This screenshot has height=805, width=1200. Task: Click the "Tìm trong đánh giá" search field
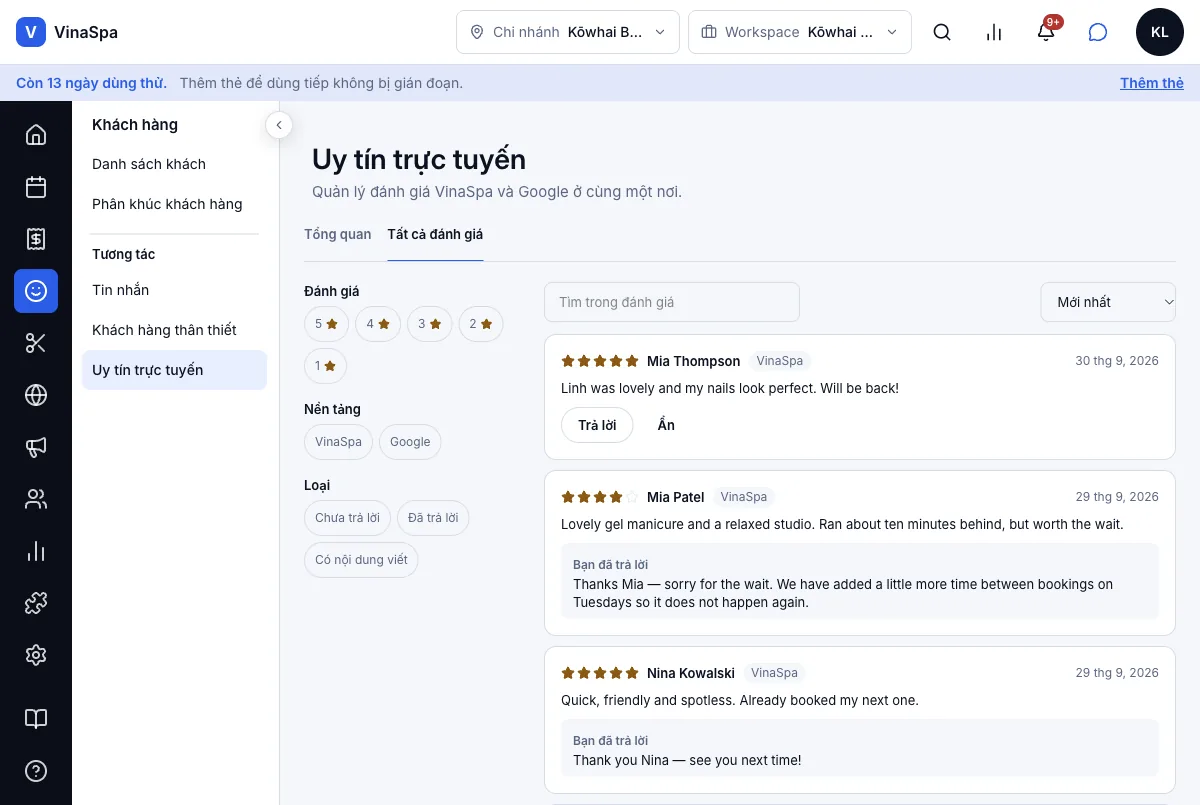pos(672,302)
